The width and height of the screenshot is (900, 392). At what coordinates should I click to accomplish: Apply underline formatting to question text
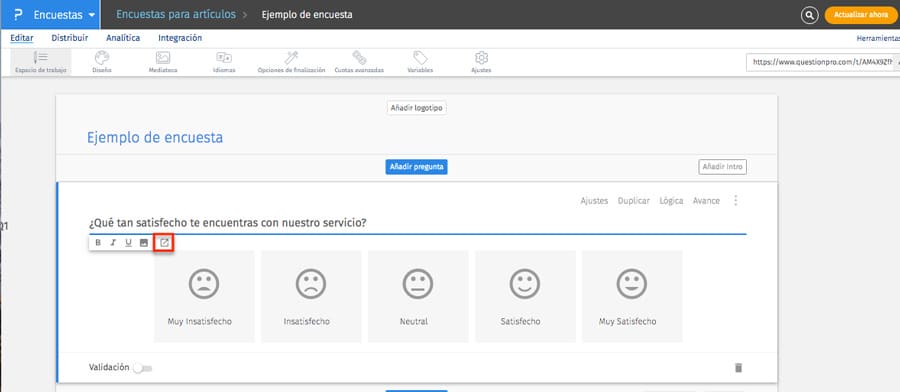(129, 243)
